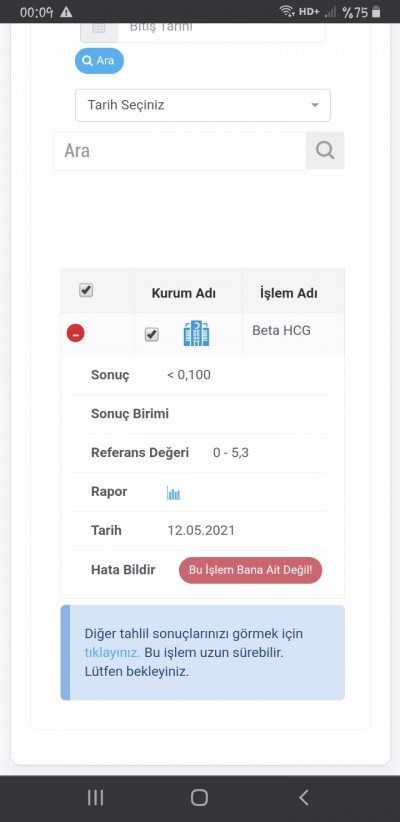Tap the warning triangle in the status bar
The height and width of the screenshot is (822, 400).
[66, 12]
